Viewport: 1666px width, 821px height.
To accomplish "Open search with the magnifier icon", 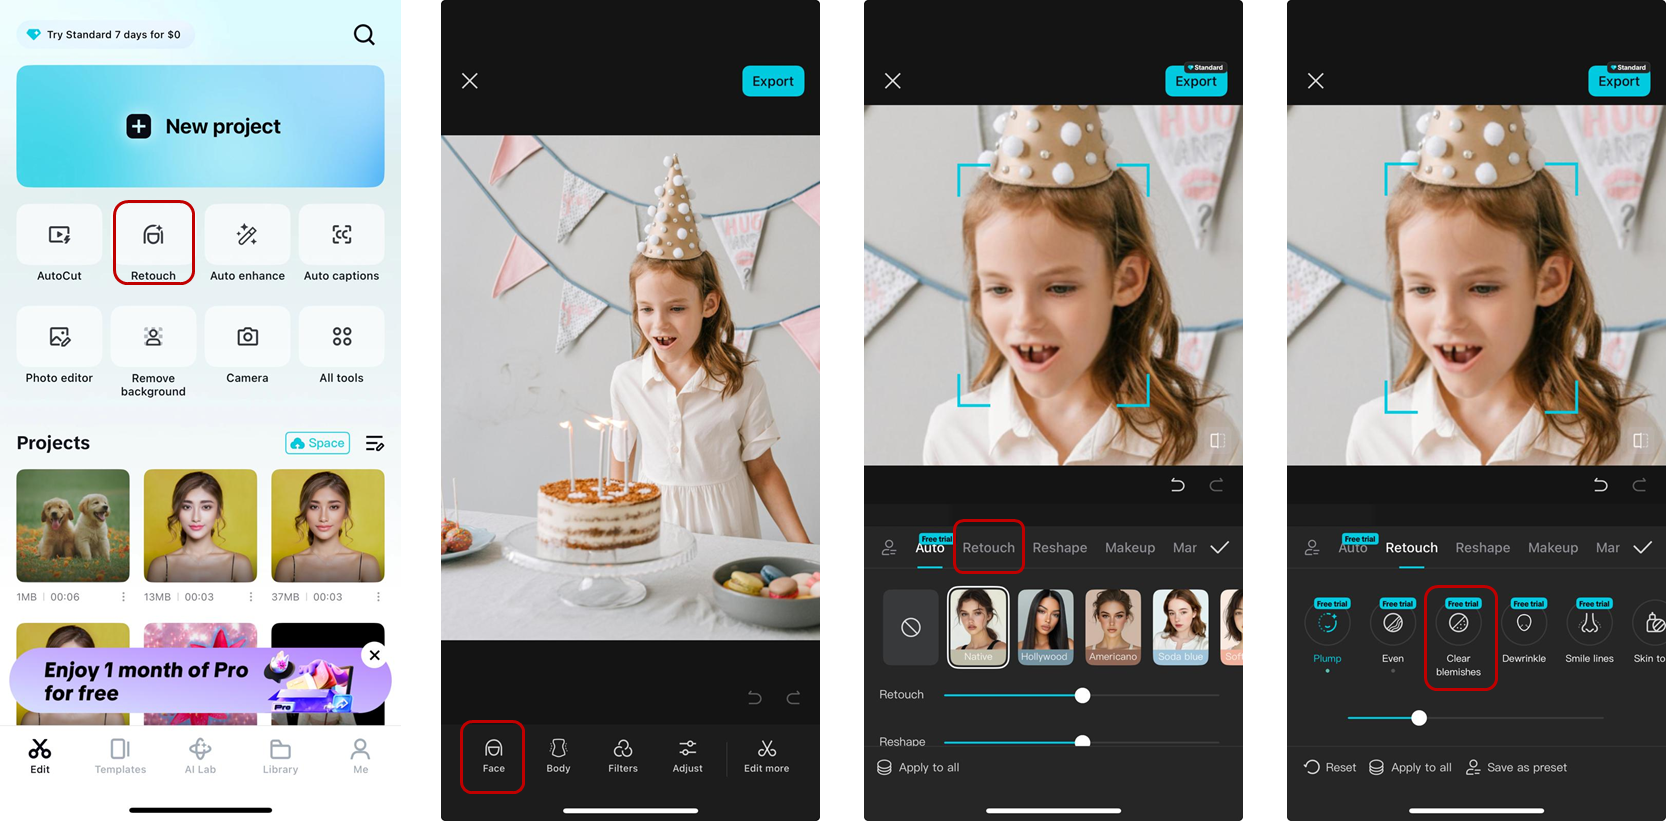I will (364, 35).
